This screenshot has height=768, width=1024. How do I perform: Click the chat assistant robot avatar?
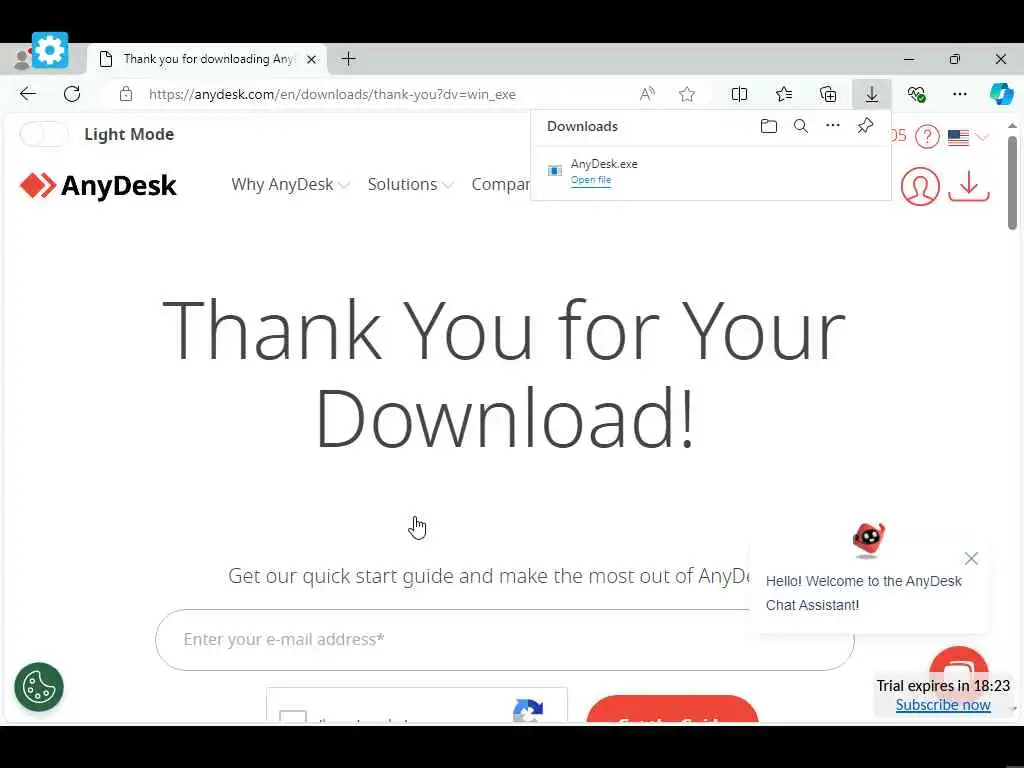869,539
